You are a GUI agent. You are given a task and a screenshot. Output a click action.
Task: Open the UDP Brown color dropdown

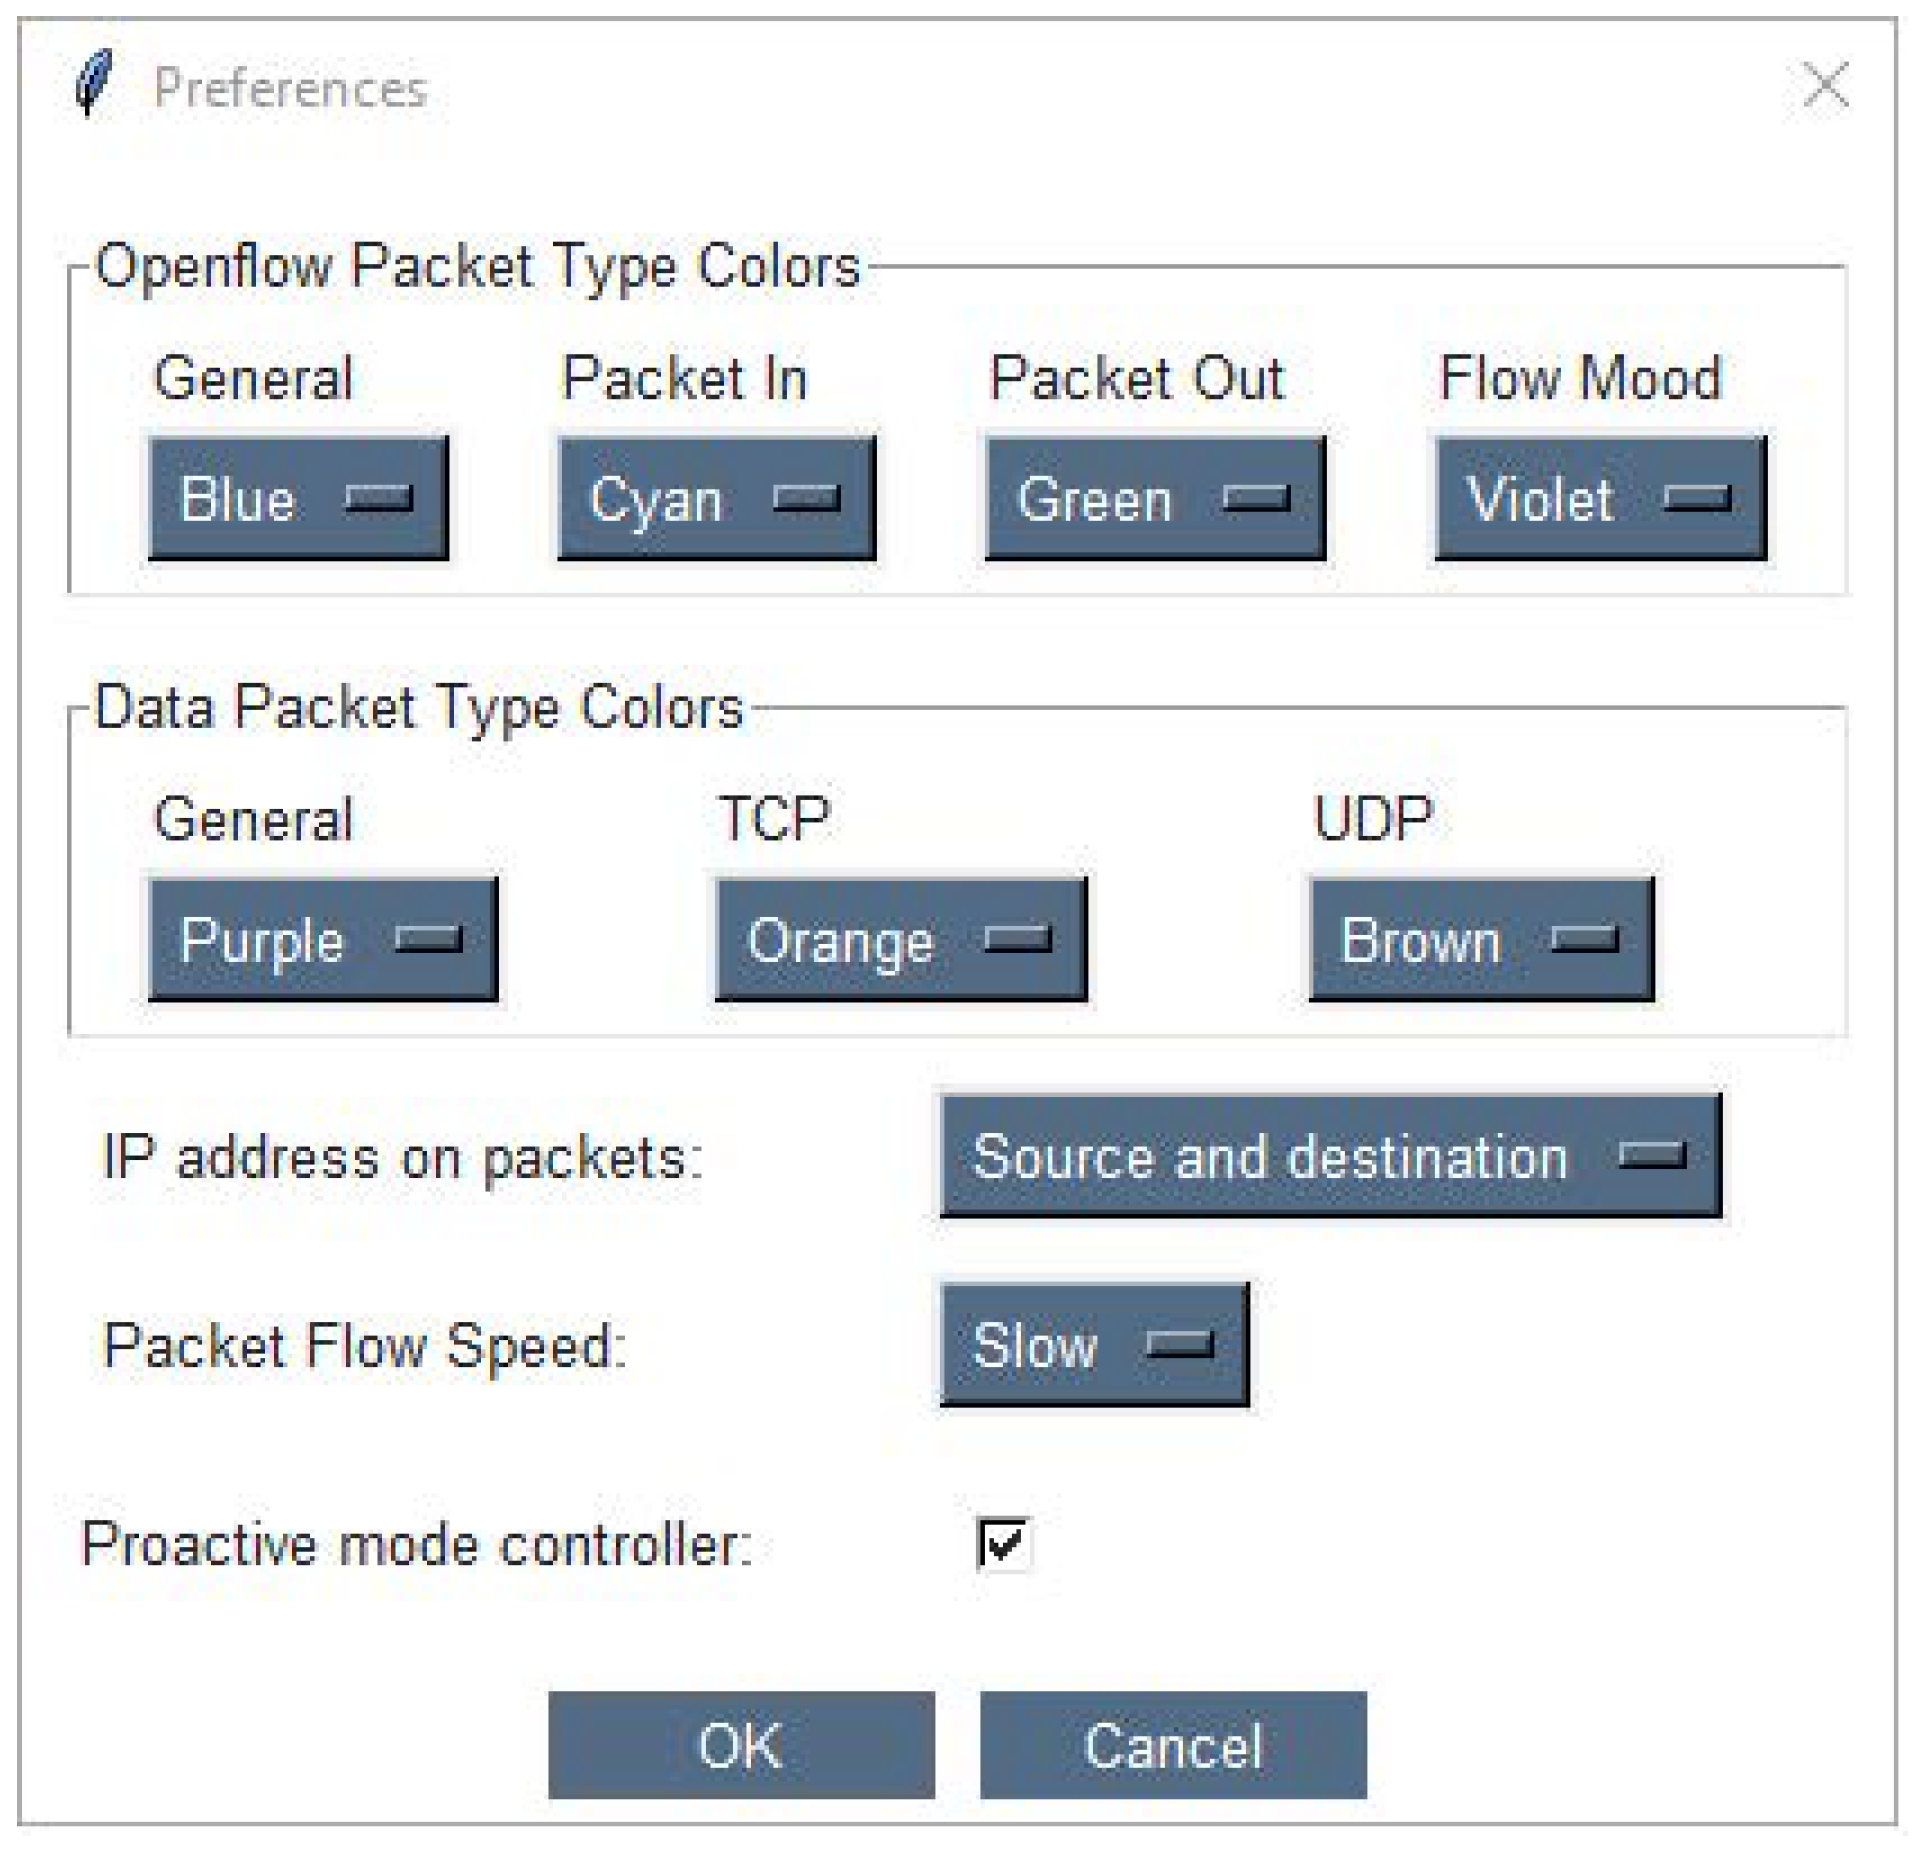(x=1481, y=940)
